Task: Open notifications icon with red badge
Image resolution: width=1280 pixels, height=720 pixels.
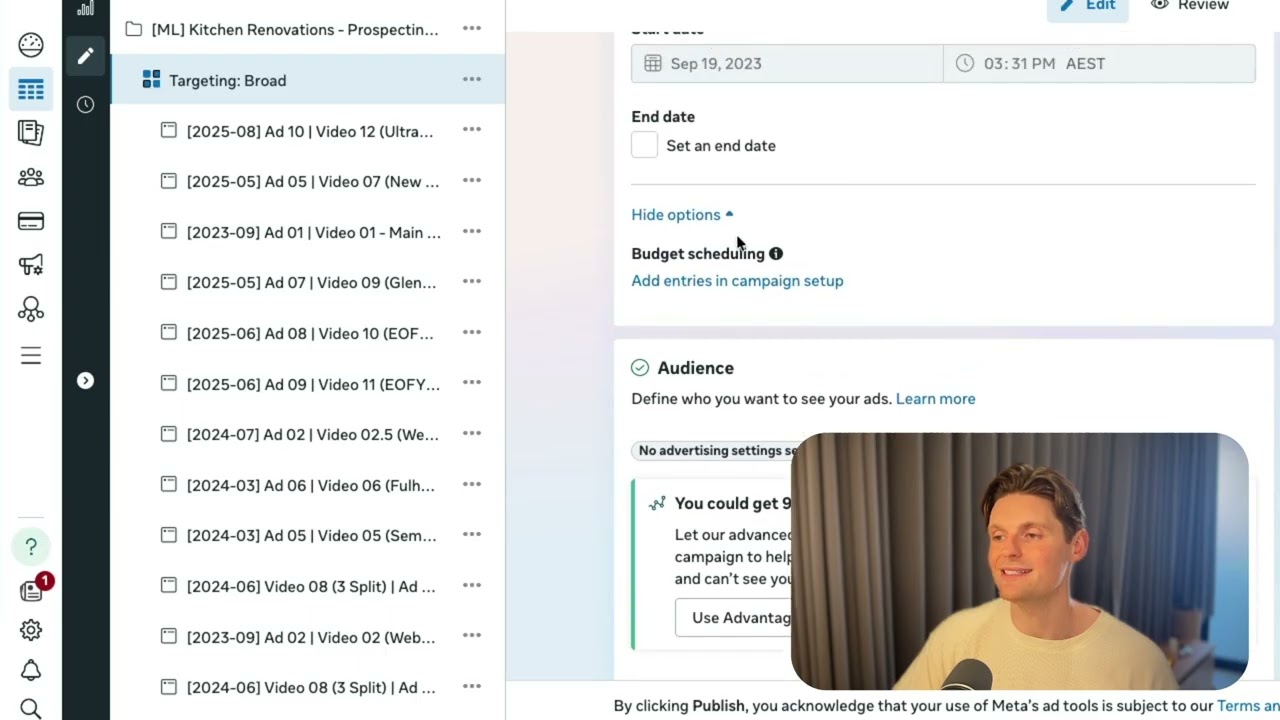Action: pos(33,589)
